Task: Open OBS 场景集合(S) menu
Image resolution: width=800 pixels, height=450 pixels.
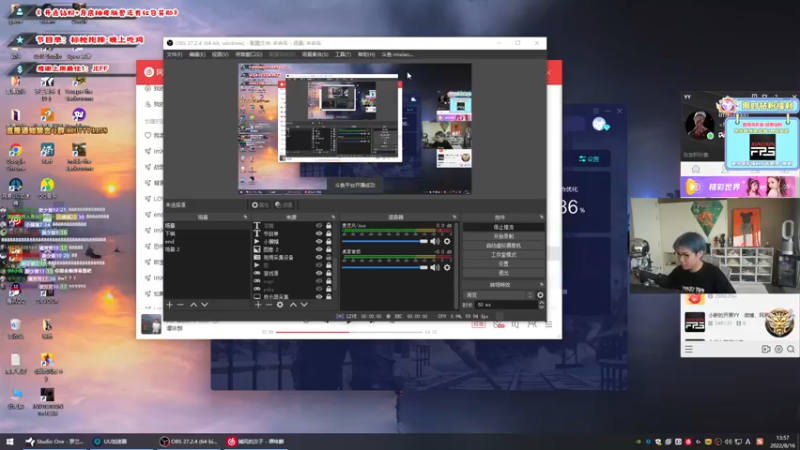Action: click(x=315, y=55)
